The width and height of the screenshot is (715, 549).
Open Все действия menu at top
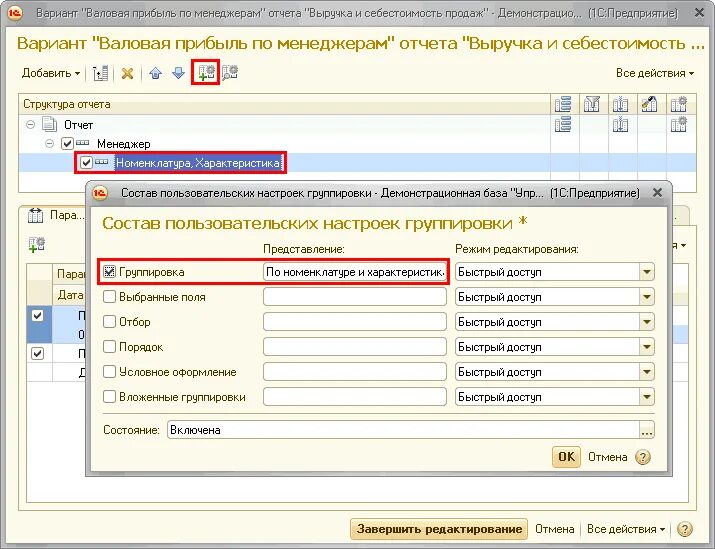point(655,73)
